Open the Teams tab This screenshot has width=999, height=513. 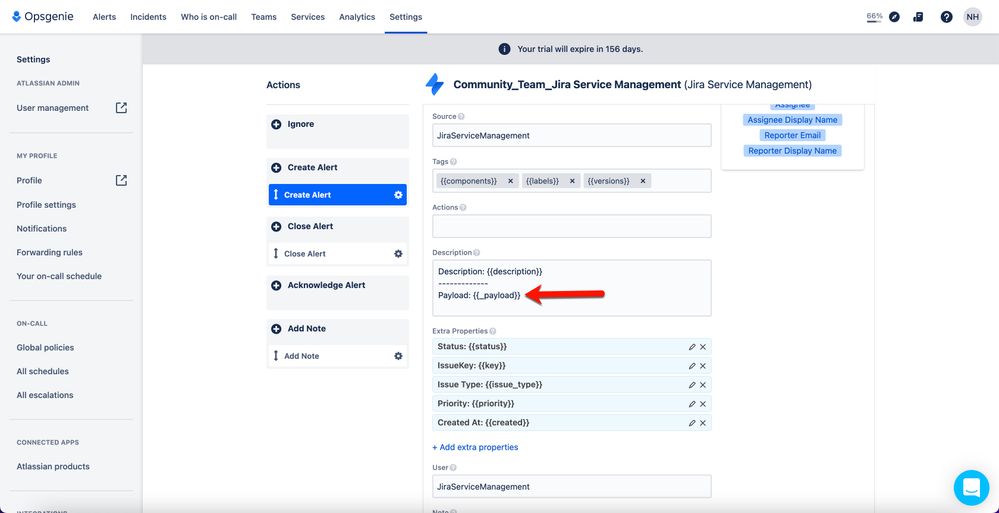(264, 17)
